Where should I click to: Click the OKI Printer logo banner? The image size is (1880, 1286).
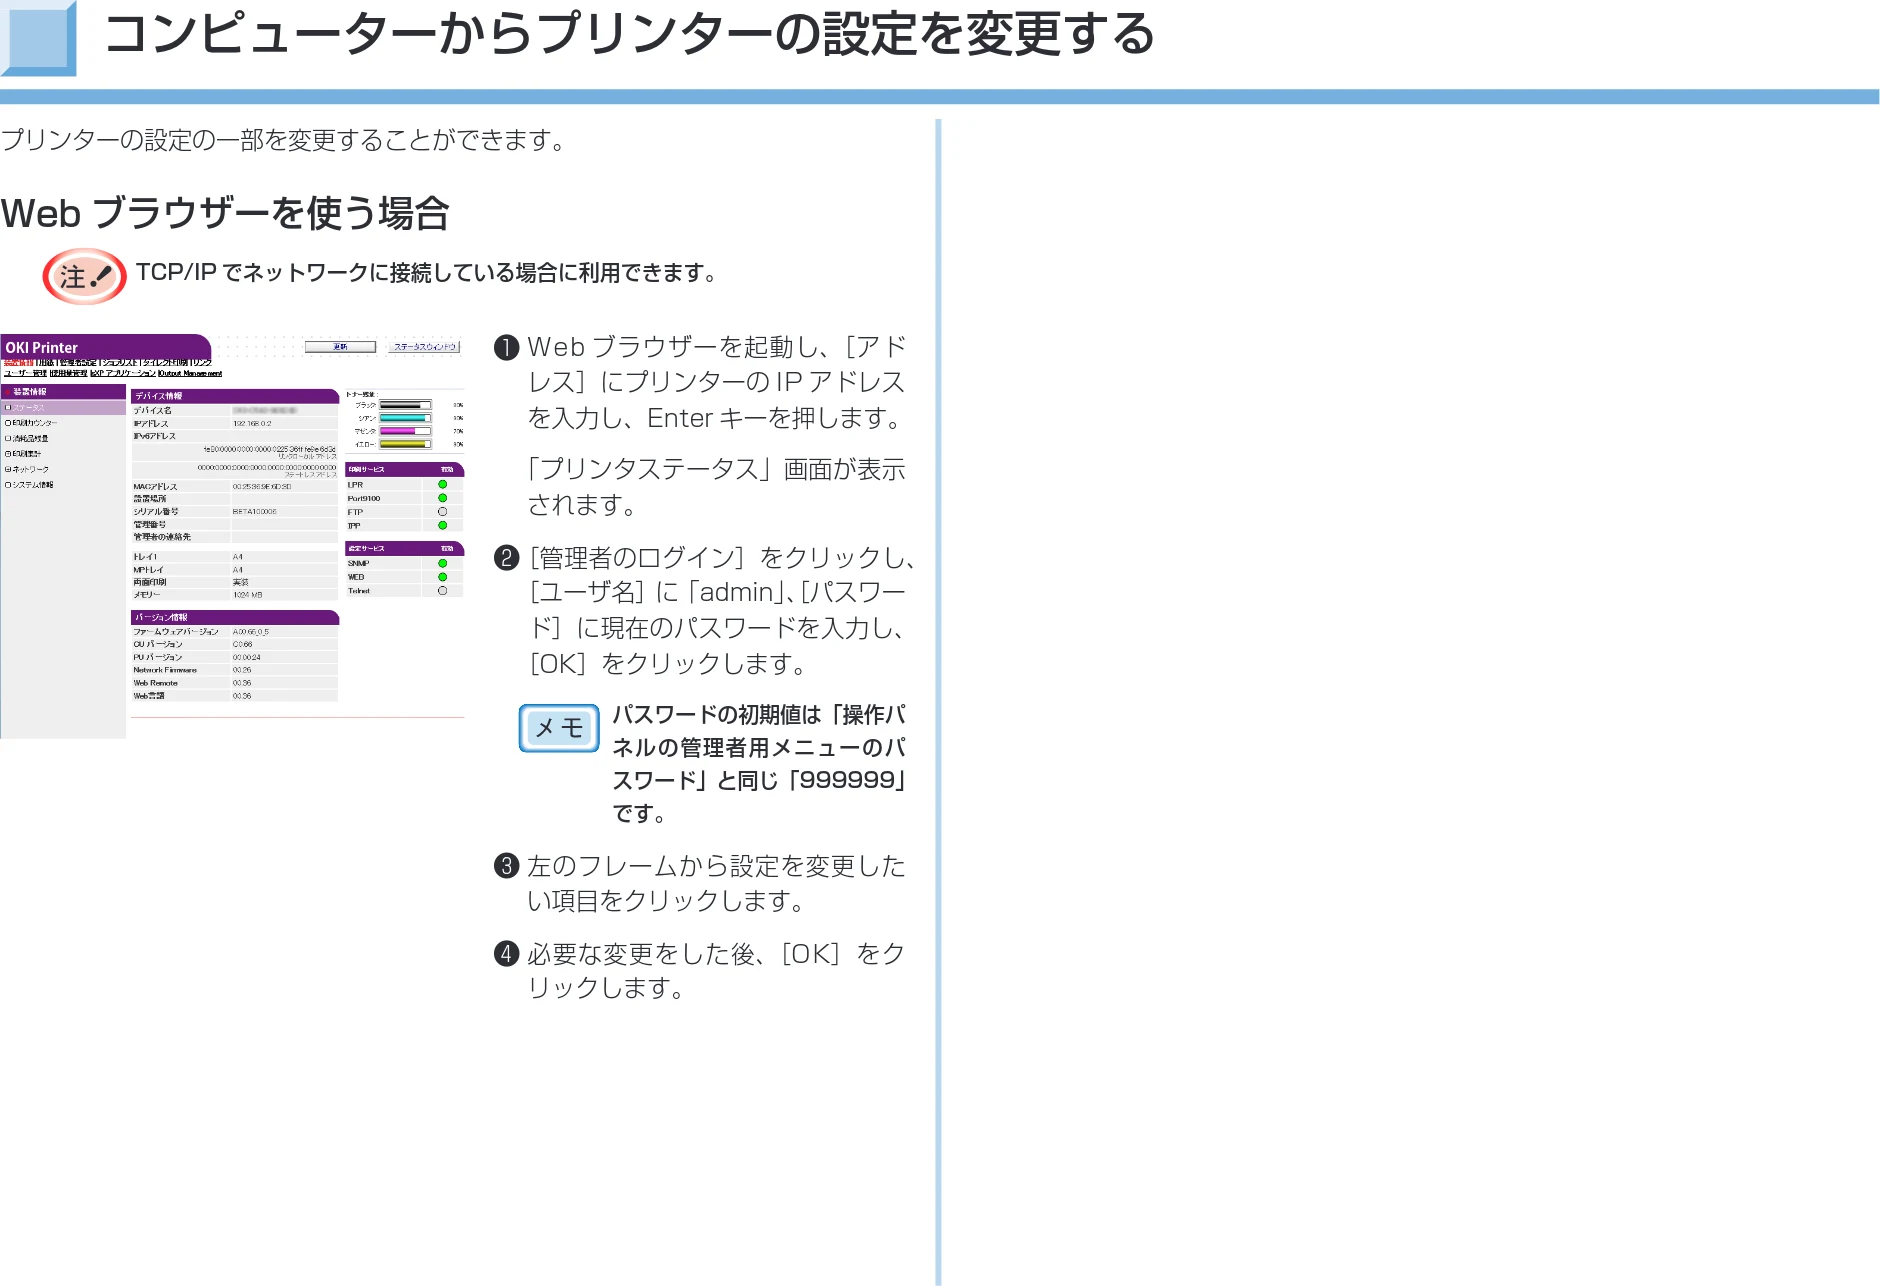[x=105, y=347]
